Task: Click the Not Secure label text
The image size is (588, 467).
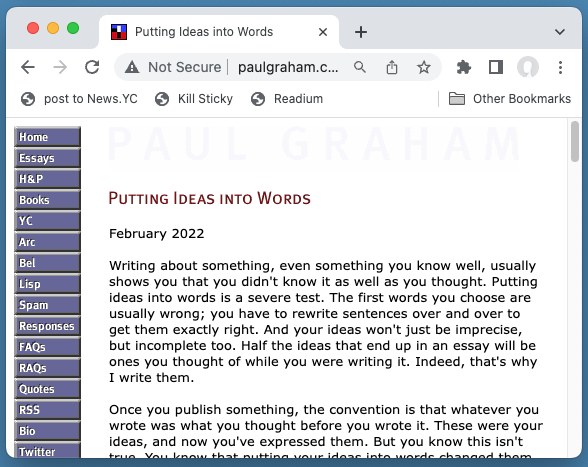Action: (x=184, y=68)
